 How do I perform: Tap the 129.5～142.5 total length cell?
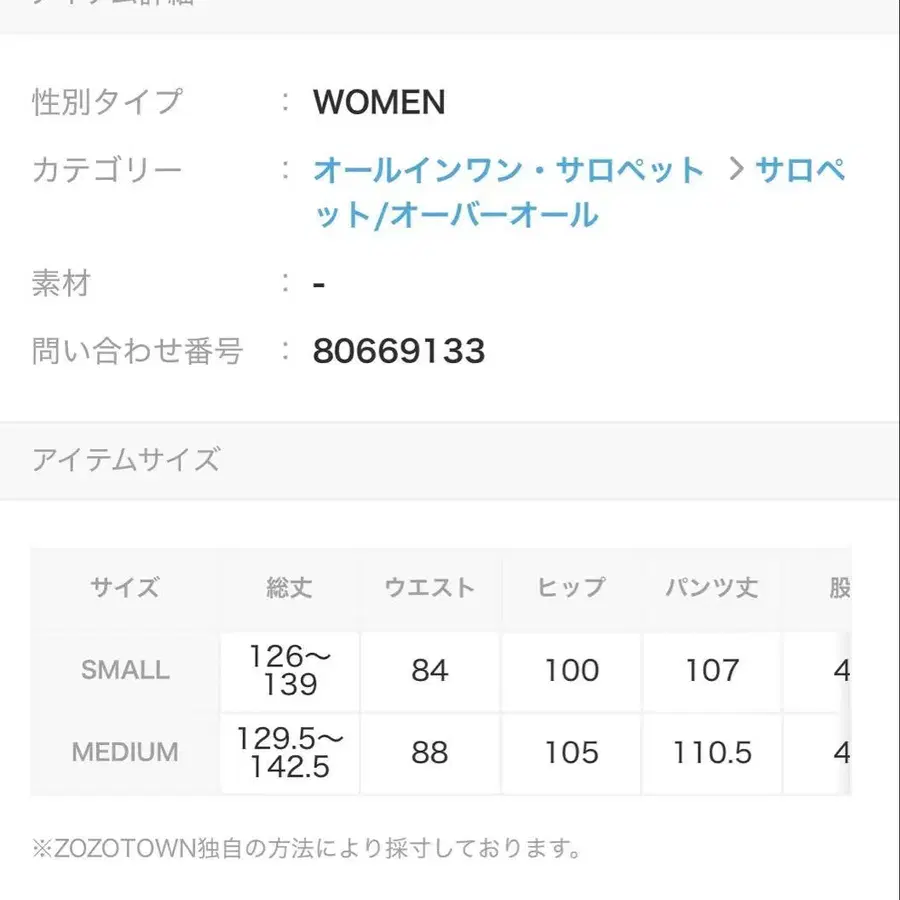tap(291, 752)
